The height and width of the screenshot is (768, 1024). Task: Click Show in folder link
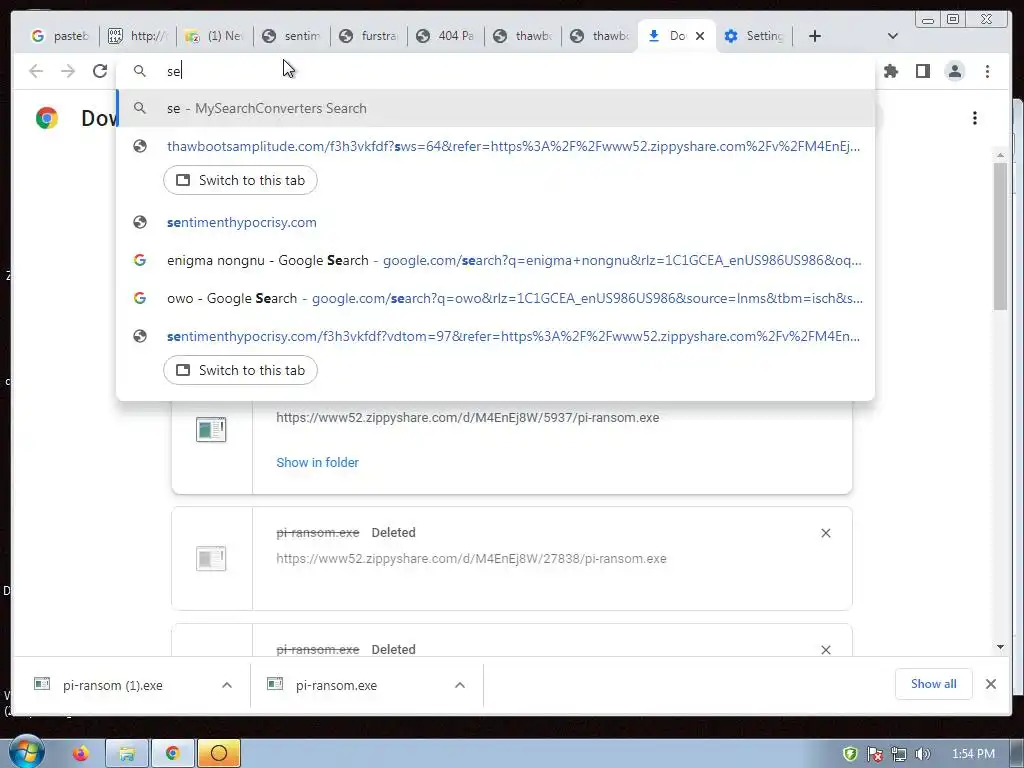tap(317, 462)
